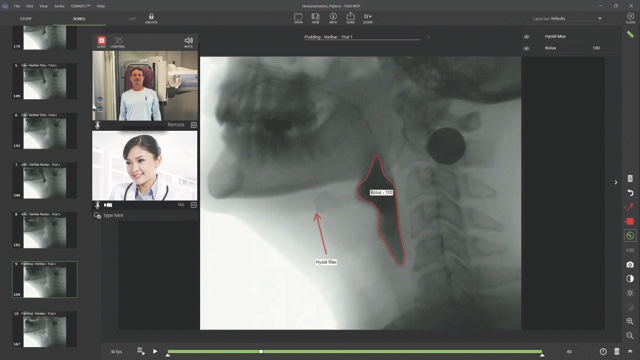Click the Open folder icon
640x360 pixels.
coord(298,16)
